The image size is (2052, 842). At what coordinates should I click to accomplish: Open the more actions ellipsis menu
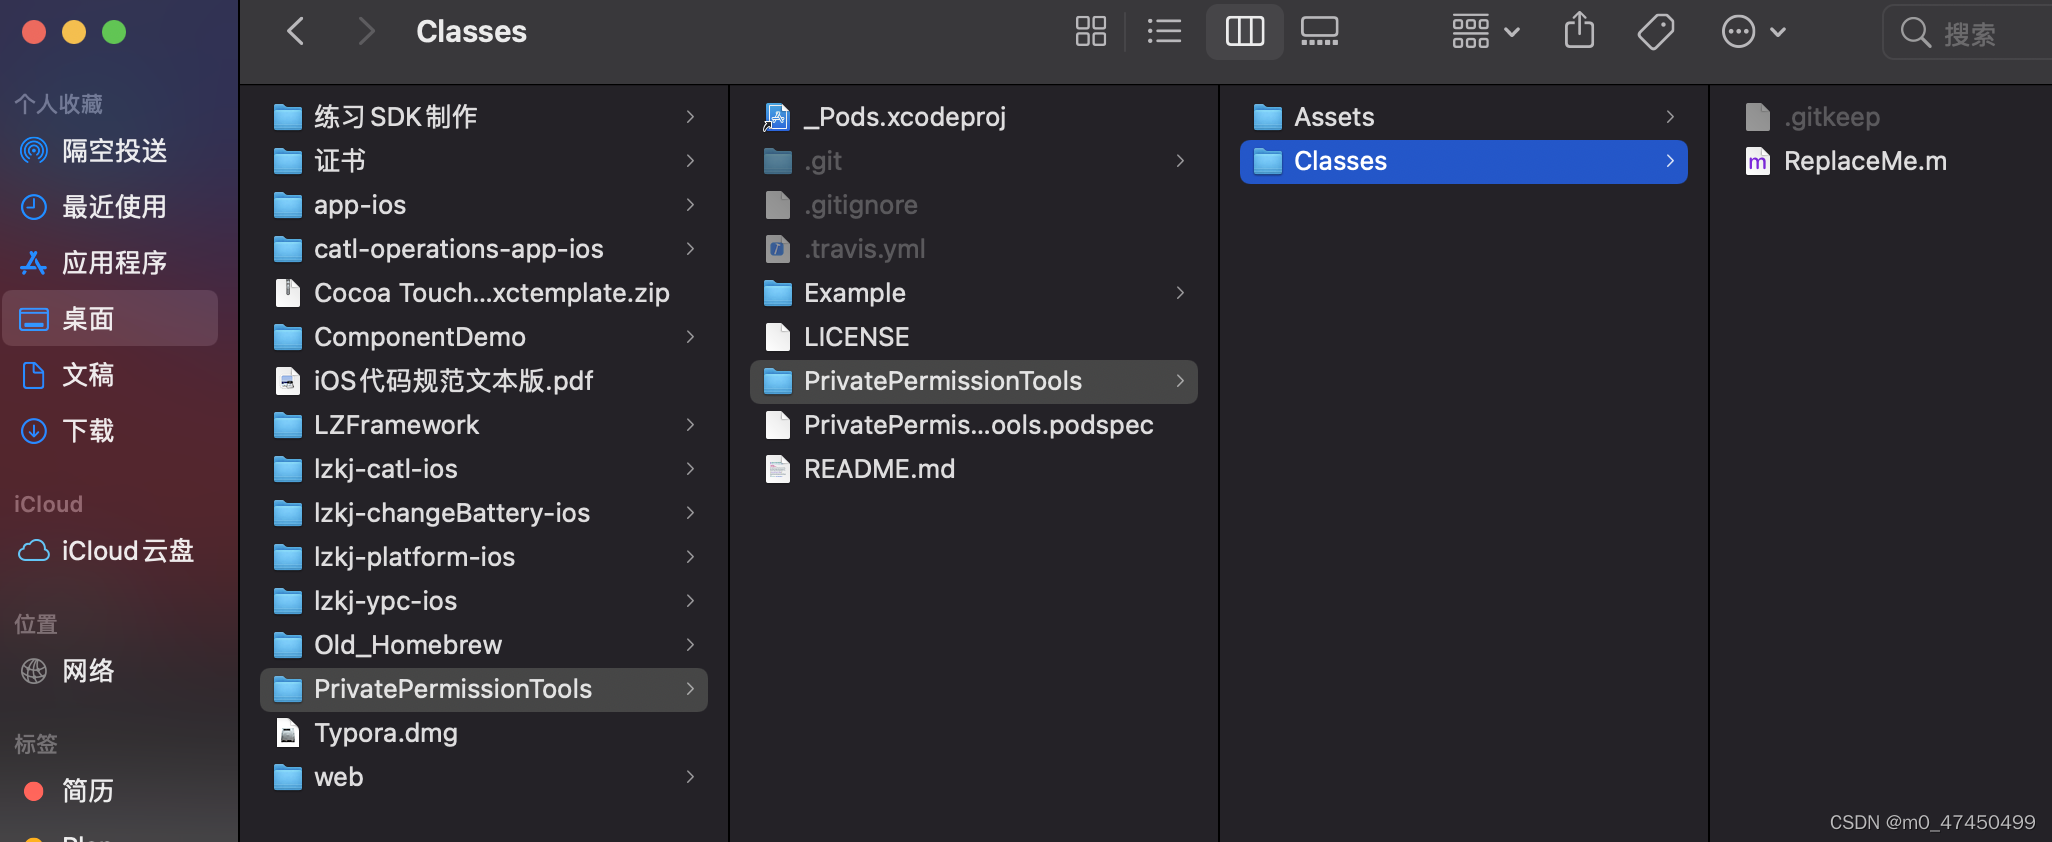click(x=1753, y=32)
